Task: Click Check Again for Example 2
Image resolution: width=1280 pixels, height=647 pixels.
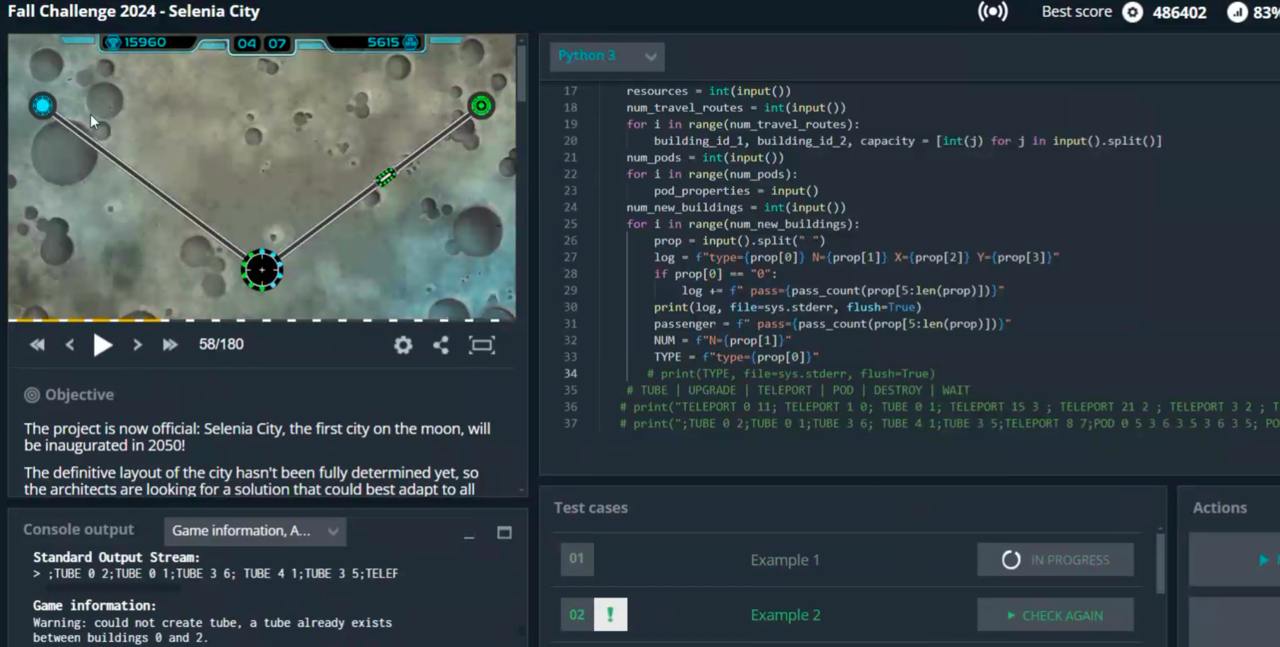Action: [x=1055, y=615]
